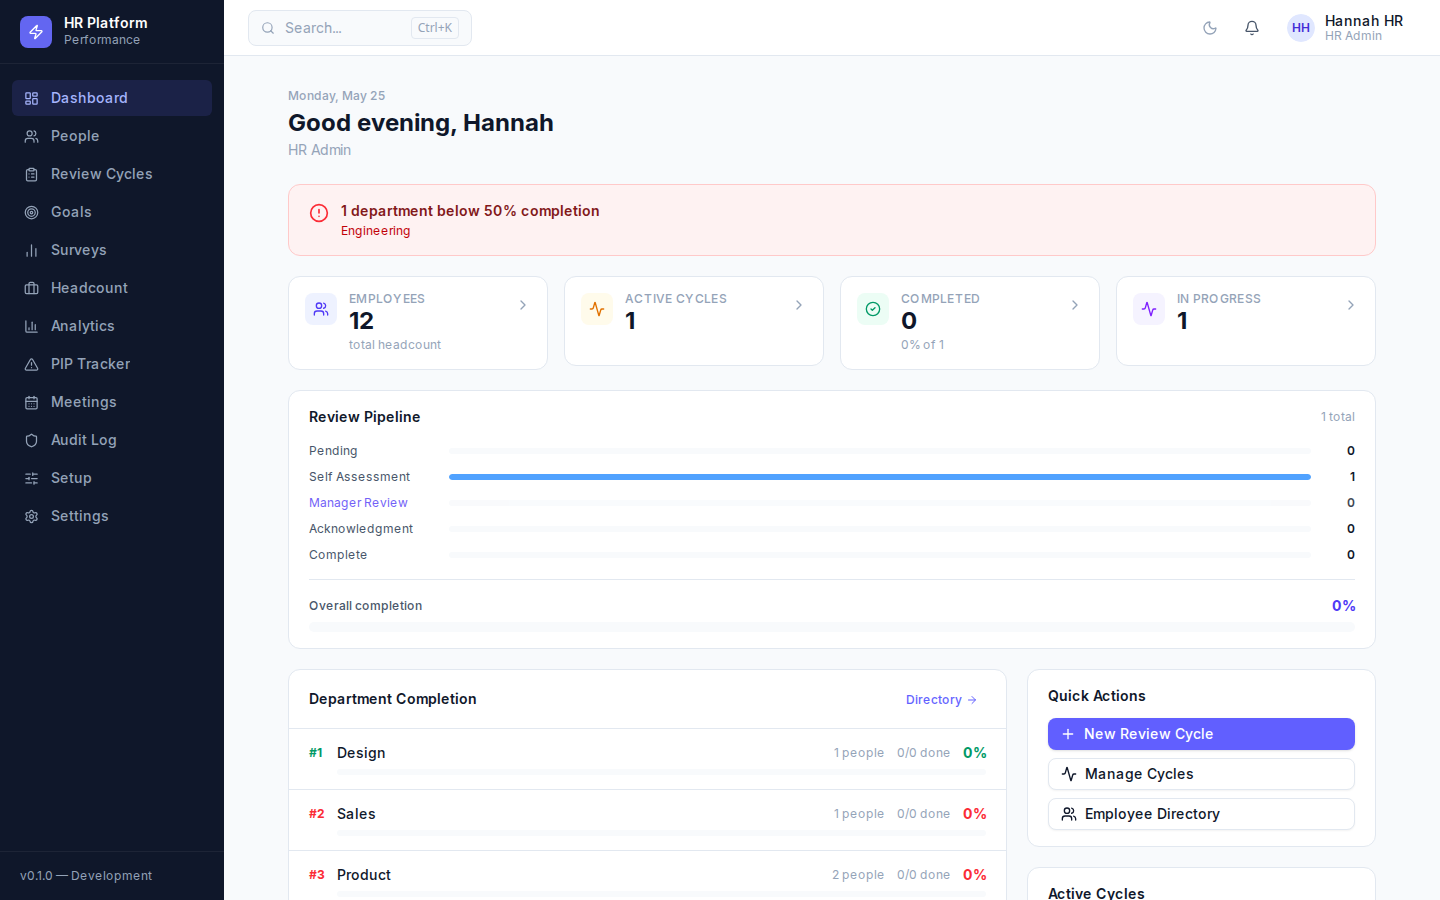
Task: Click the Engineering text in alert banner
Action: pyautogui.click(x=375, y=231)
